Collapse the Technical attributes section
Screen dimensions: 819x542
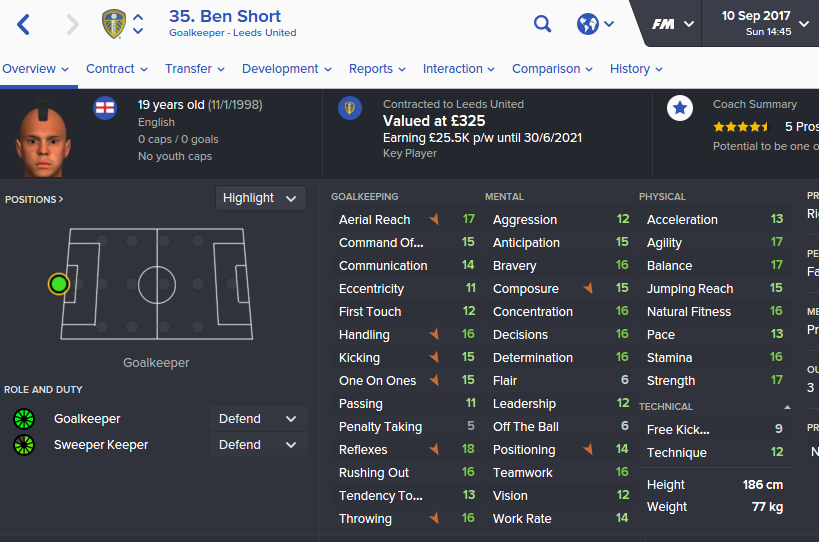787,407
